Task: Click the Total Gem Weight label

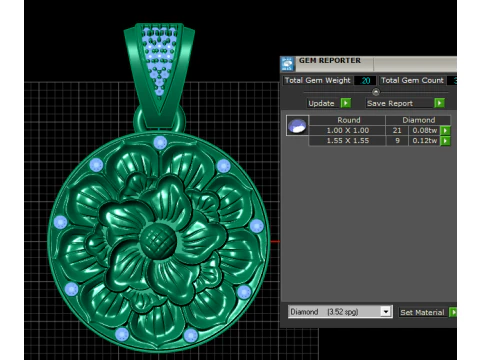Action: coord(317,80)
